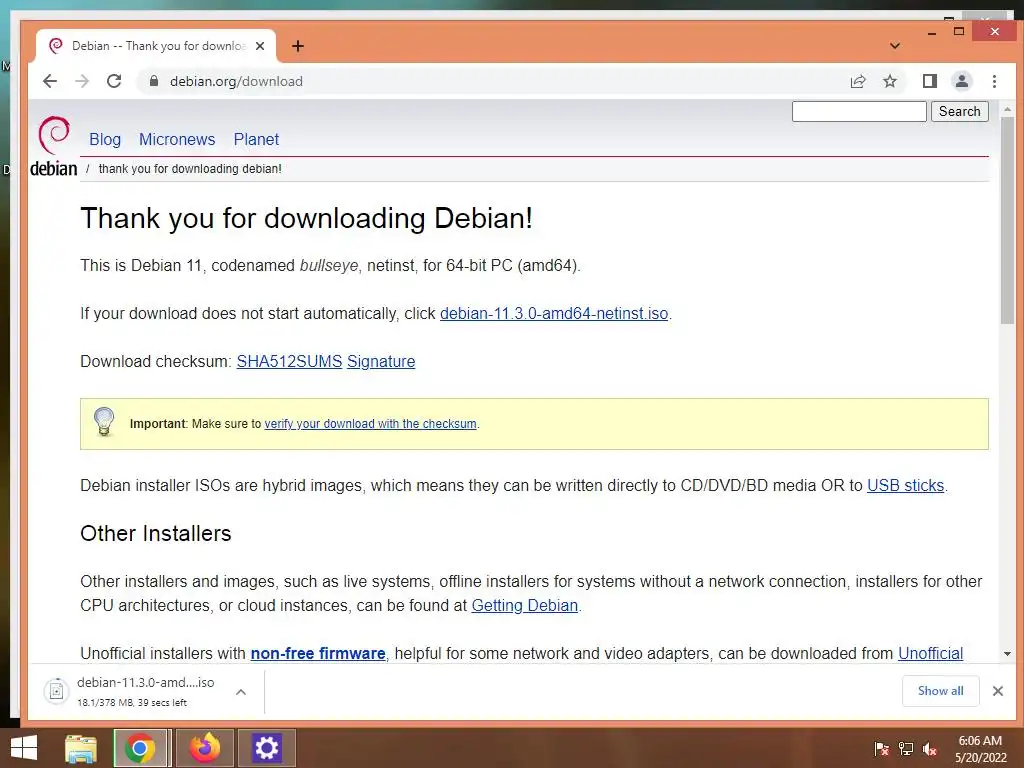Follow verify your download with checksum link

click(x=370, y=423)
